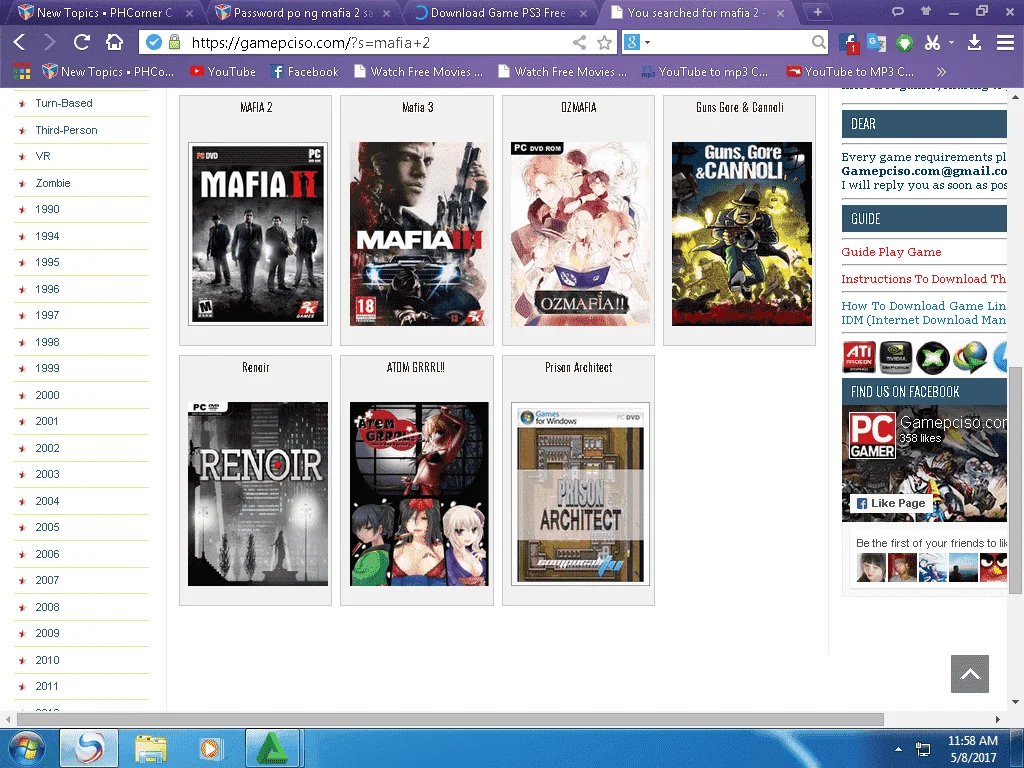Open the New Topics PHCo... bookmark
Viewport: 1024px width, 768px height.
(x=108, y=72)
